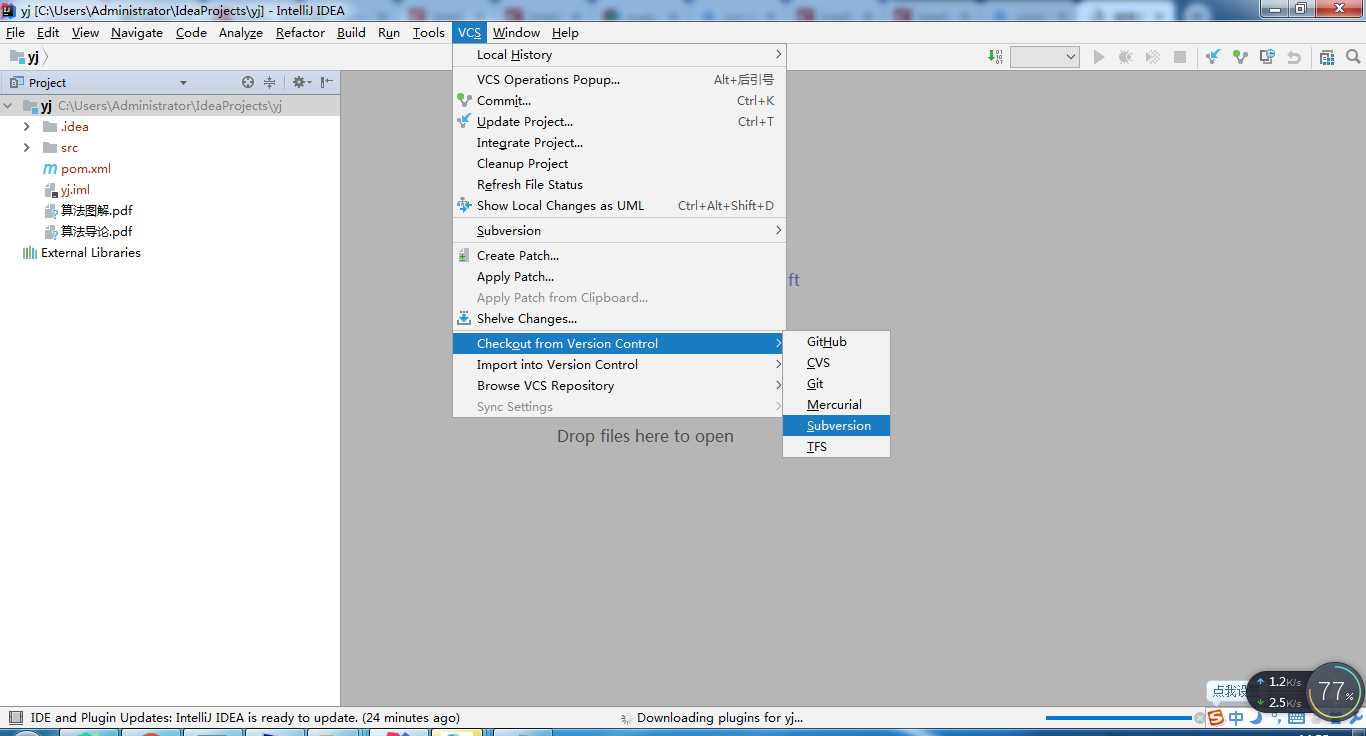Close the open VCS menu
The width and height of the screenshot is (1366, 736).
pyautogui.click(x=470, y=32)
